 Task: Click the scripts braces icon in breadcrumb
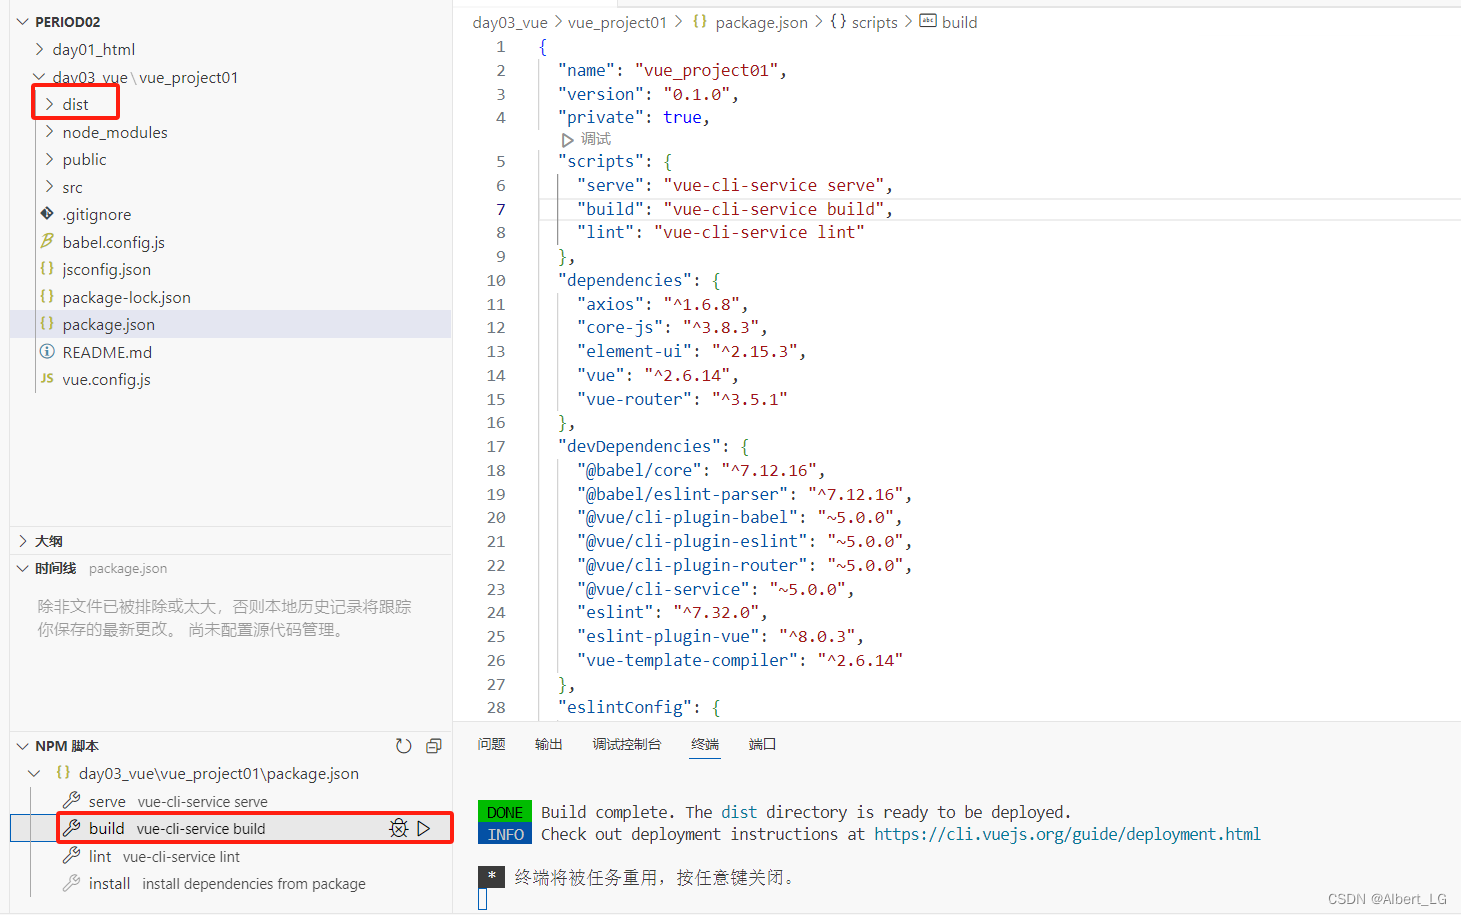(x=838, y=21)
